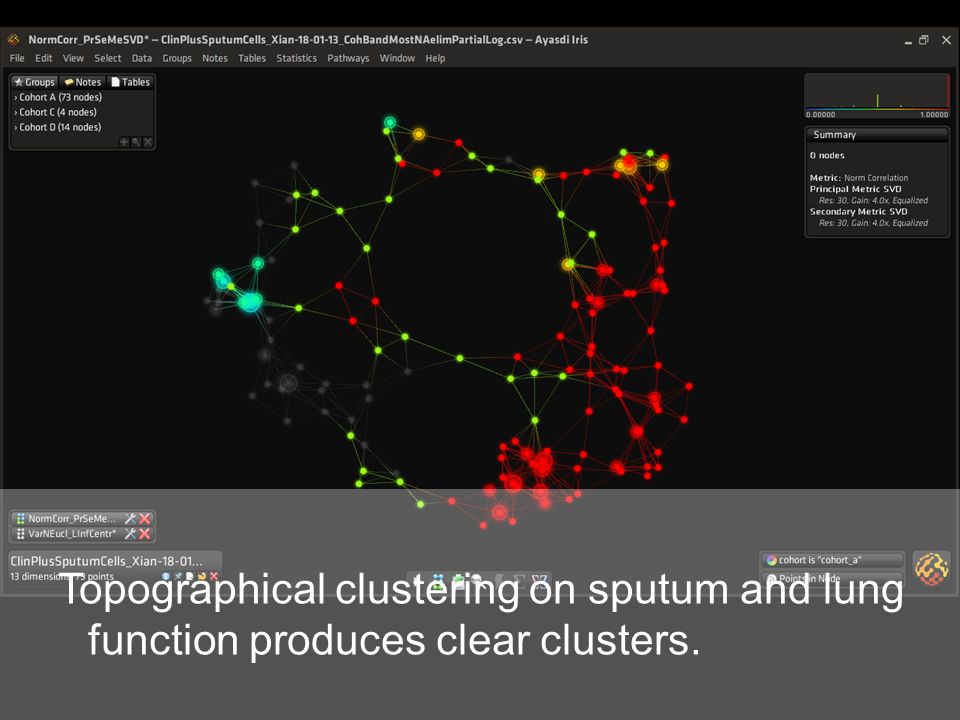The width and height of the screenshot is (960, 720).
Task: Expand the Cohort C group arrow
Action: pos(15,113)
